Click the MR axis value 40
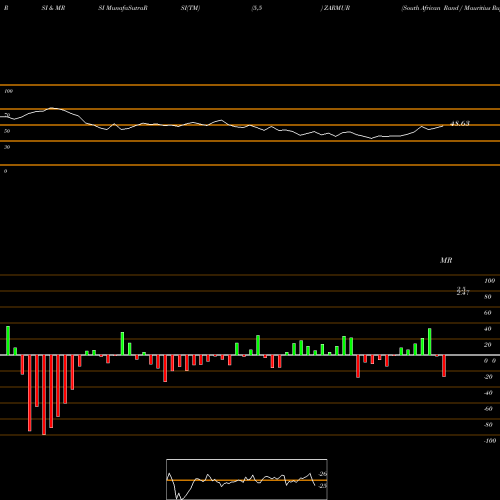Screen dimensions: 500x500 (x=488, y=329)
